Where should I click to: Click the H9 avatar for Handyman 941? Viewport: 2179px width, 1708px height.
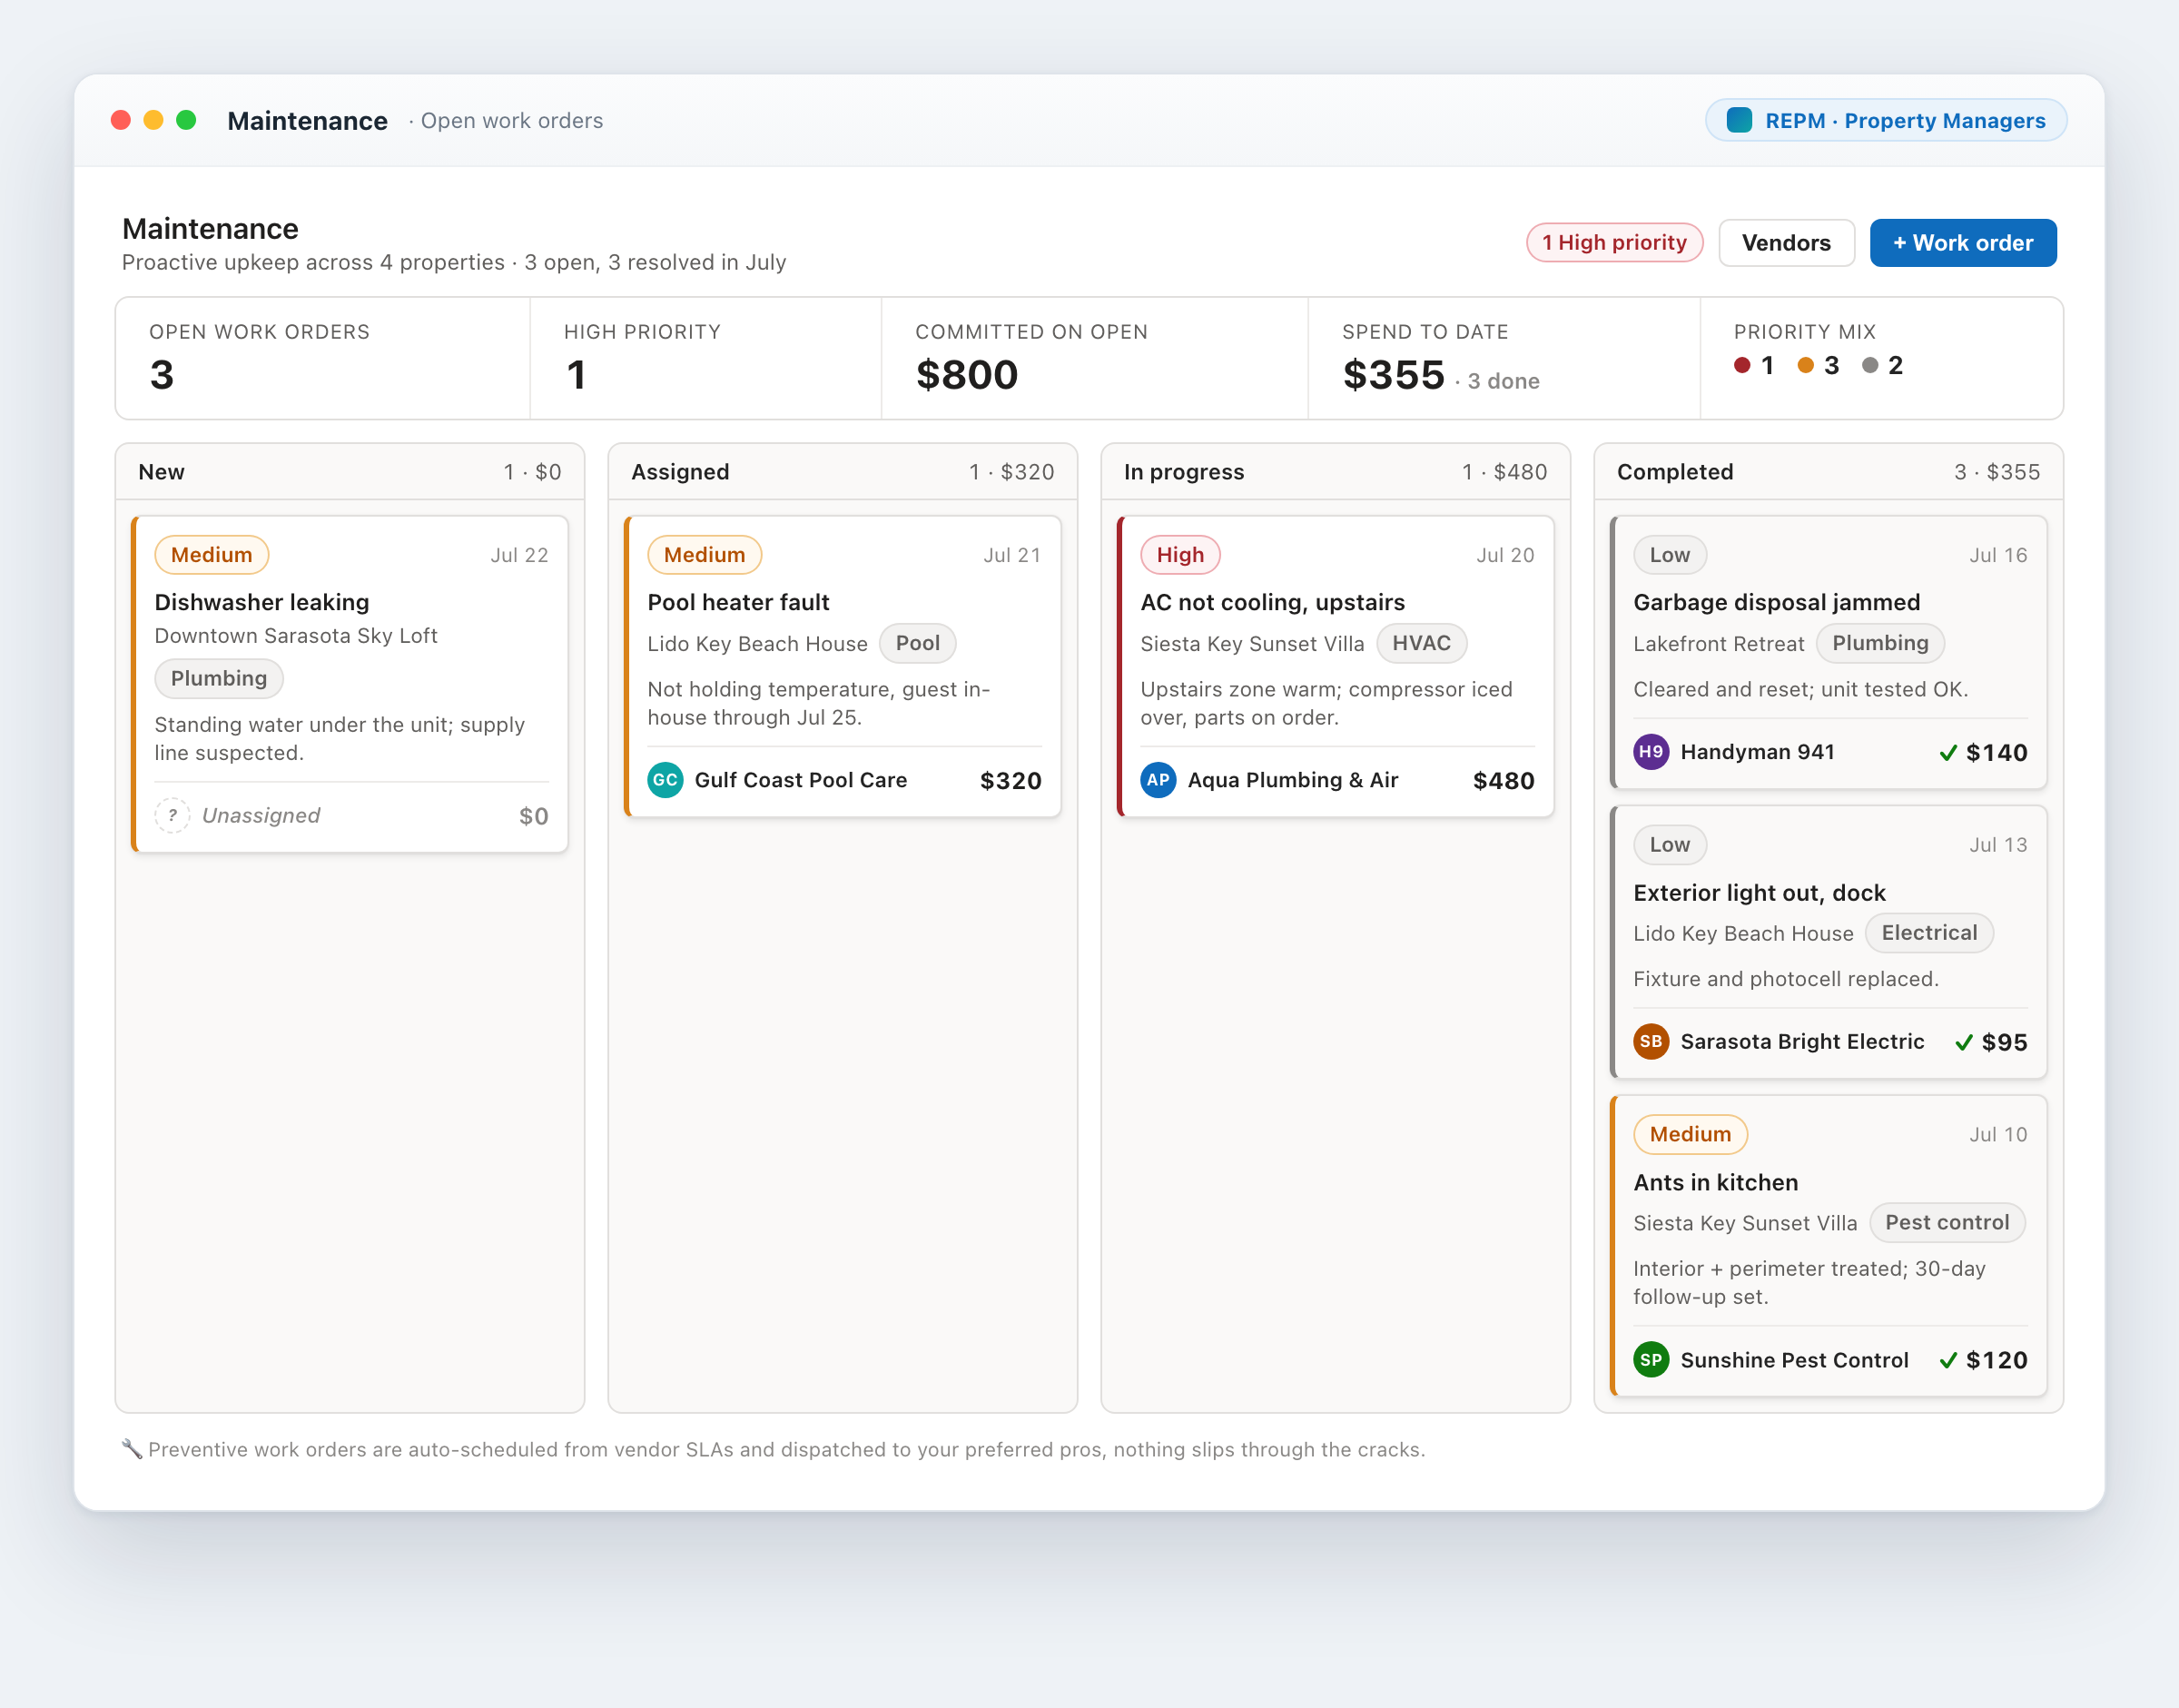coord(1651,752)
